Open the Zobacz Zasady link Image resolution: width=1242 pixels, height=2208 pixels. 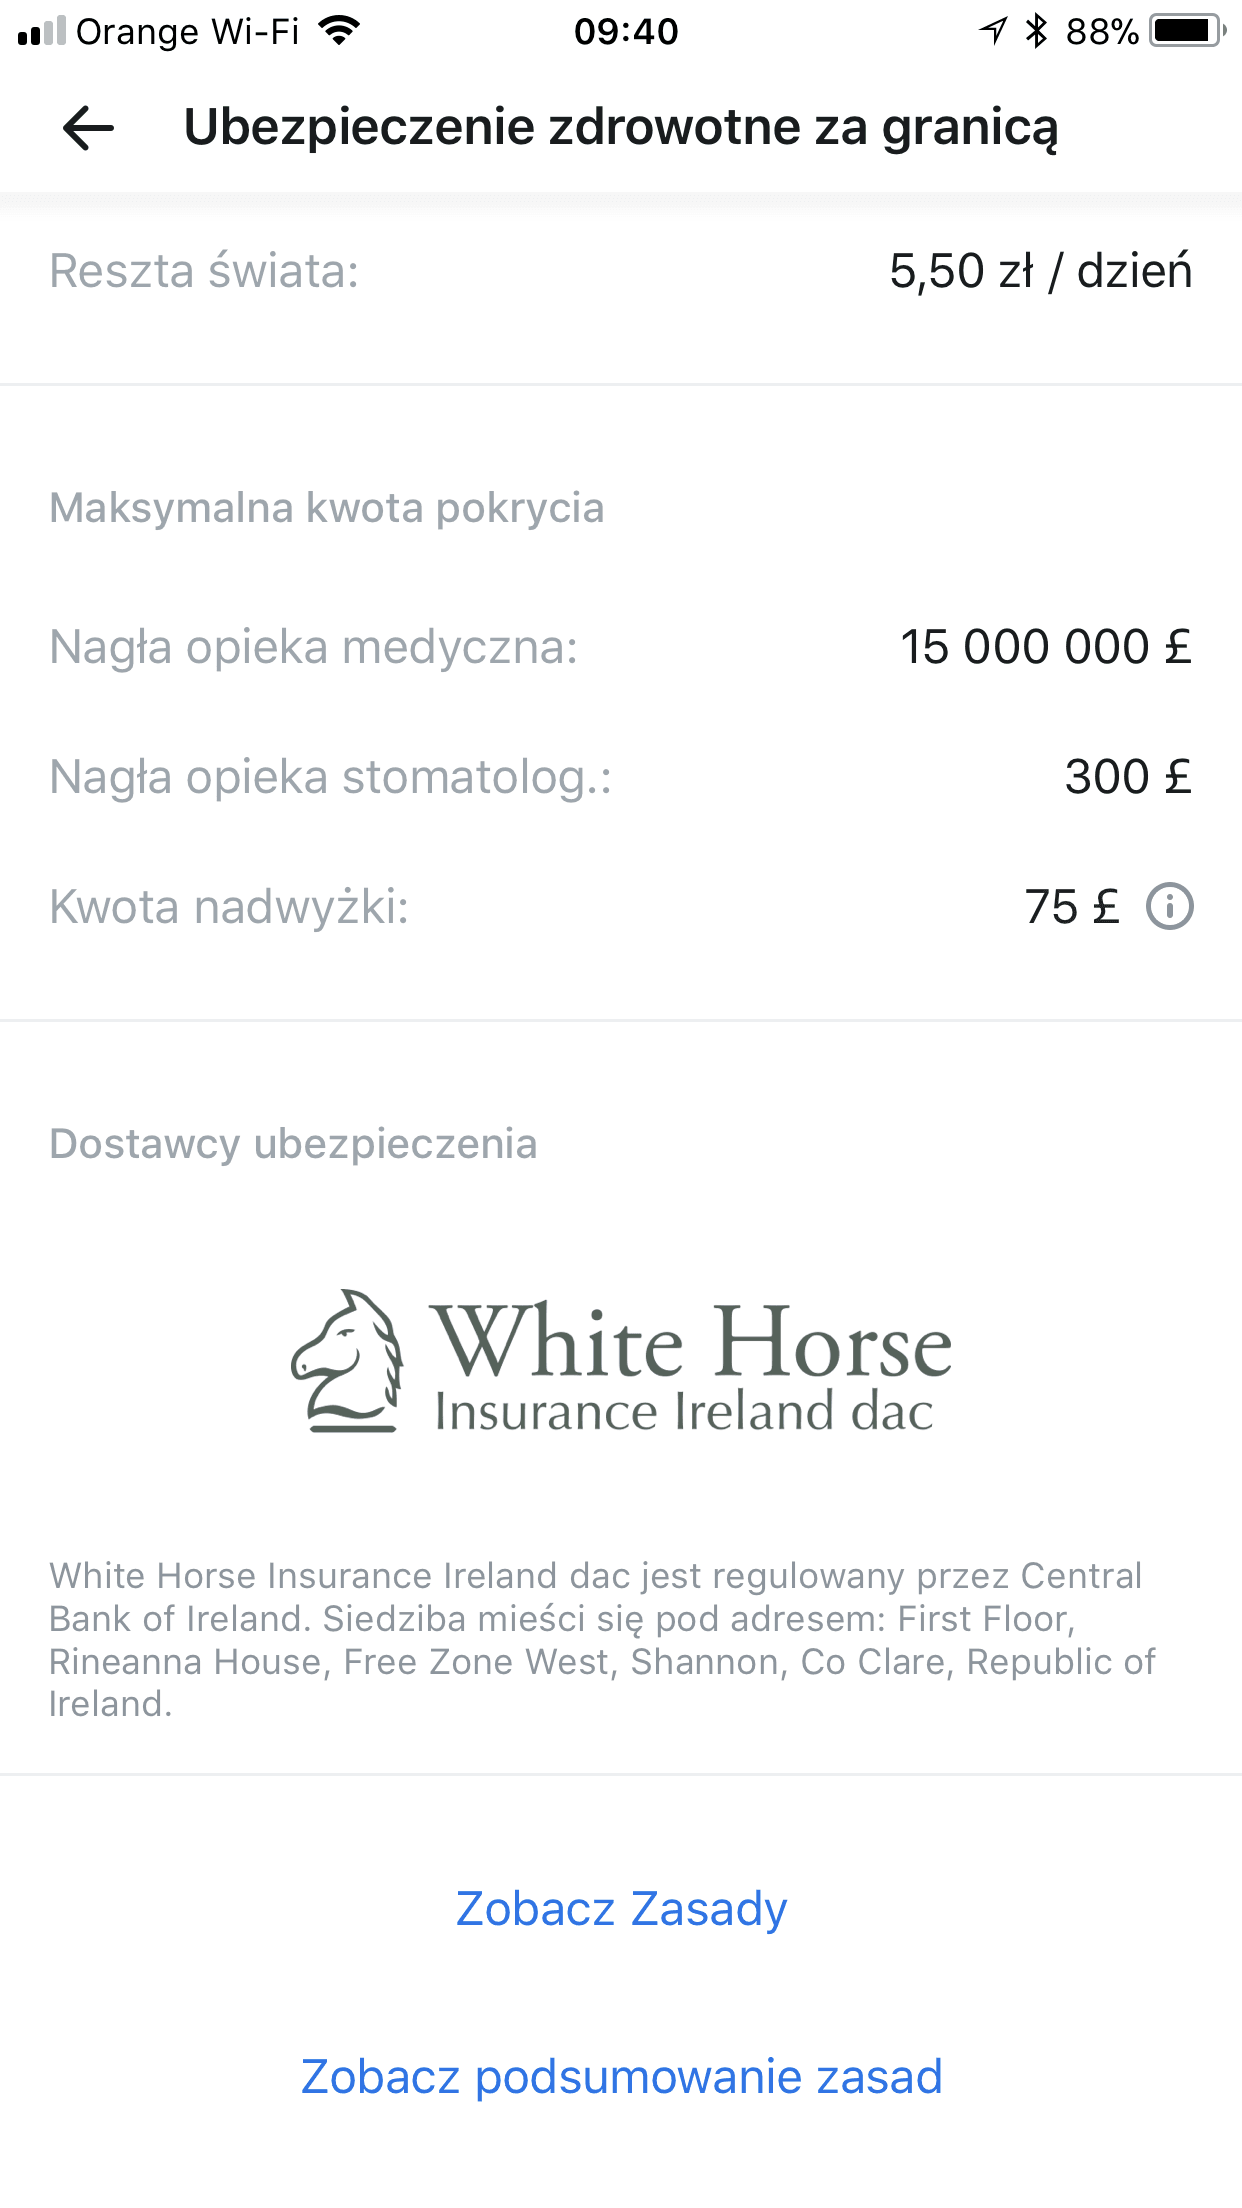point(621,1908)
